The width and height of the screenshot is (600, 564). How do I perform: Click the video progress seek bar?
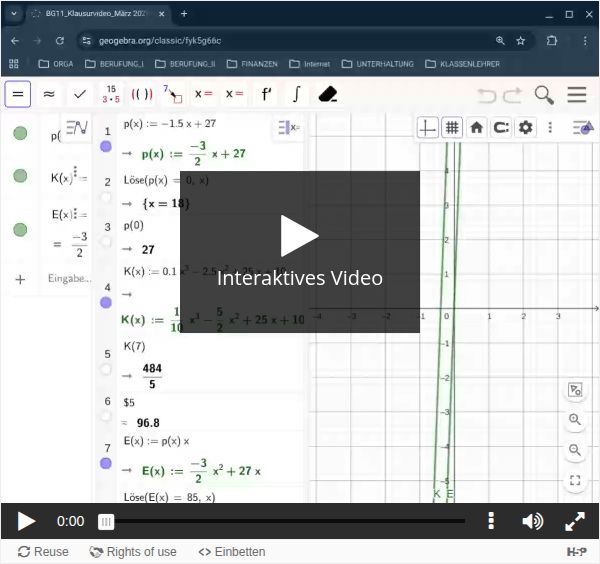click(x=285, y=521)
